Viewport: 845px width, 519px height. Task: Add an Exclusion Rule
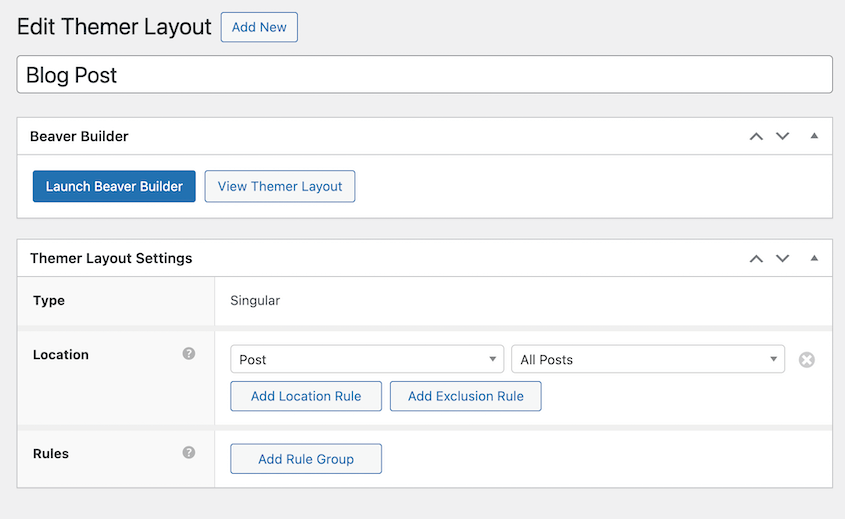point(466,396)
